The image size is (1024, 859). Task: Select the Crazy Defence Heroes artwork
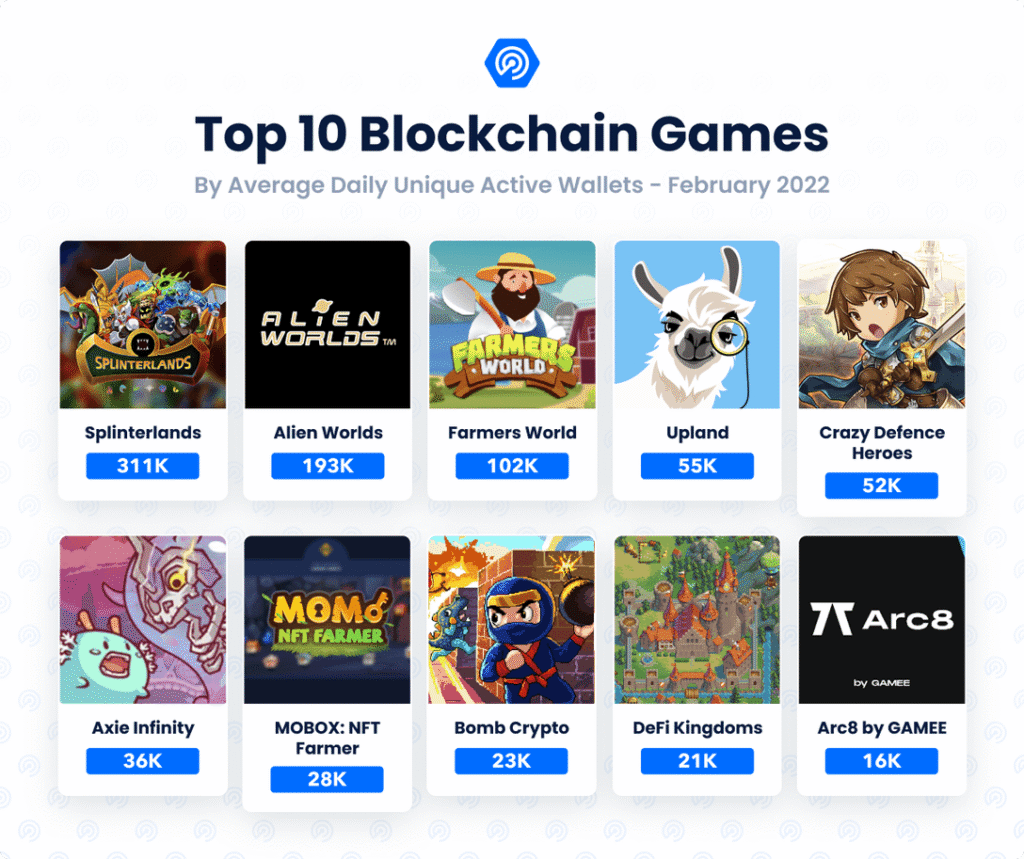click(881, 324)
